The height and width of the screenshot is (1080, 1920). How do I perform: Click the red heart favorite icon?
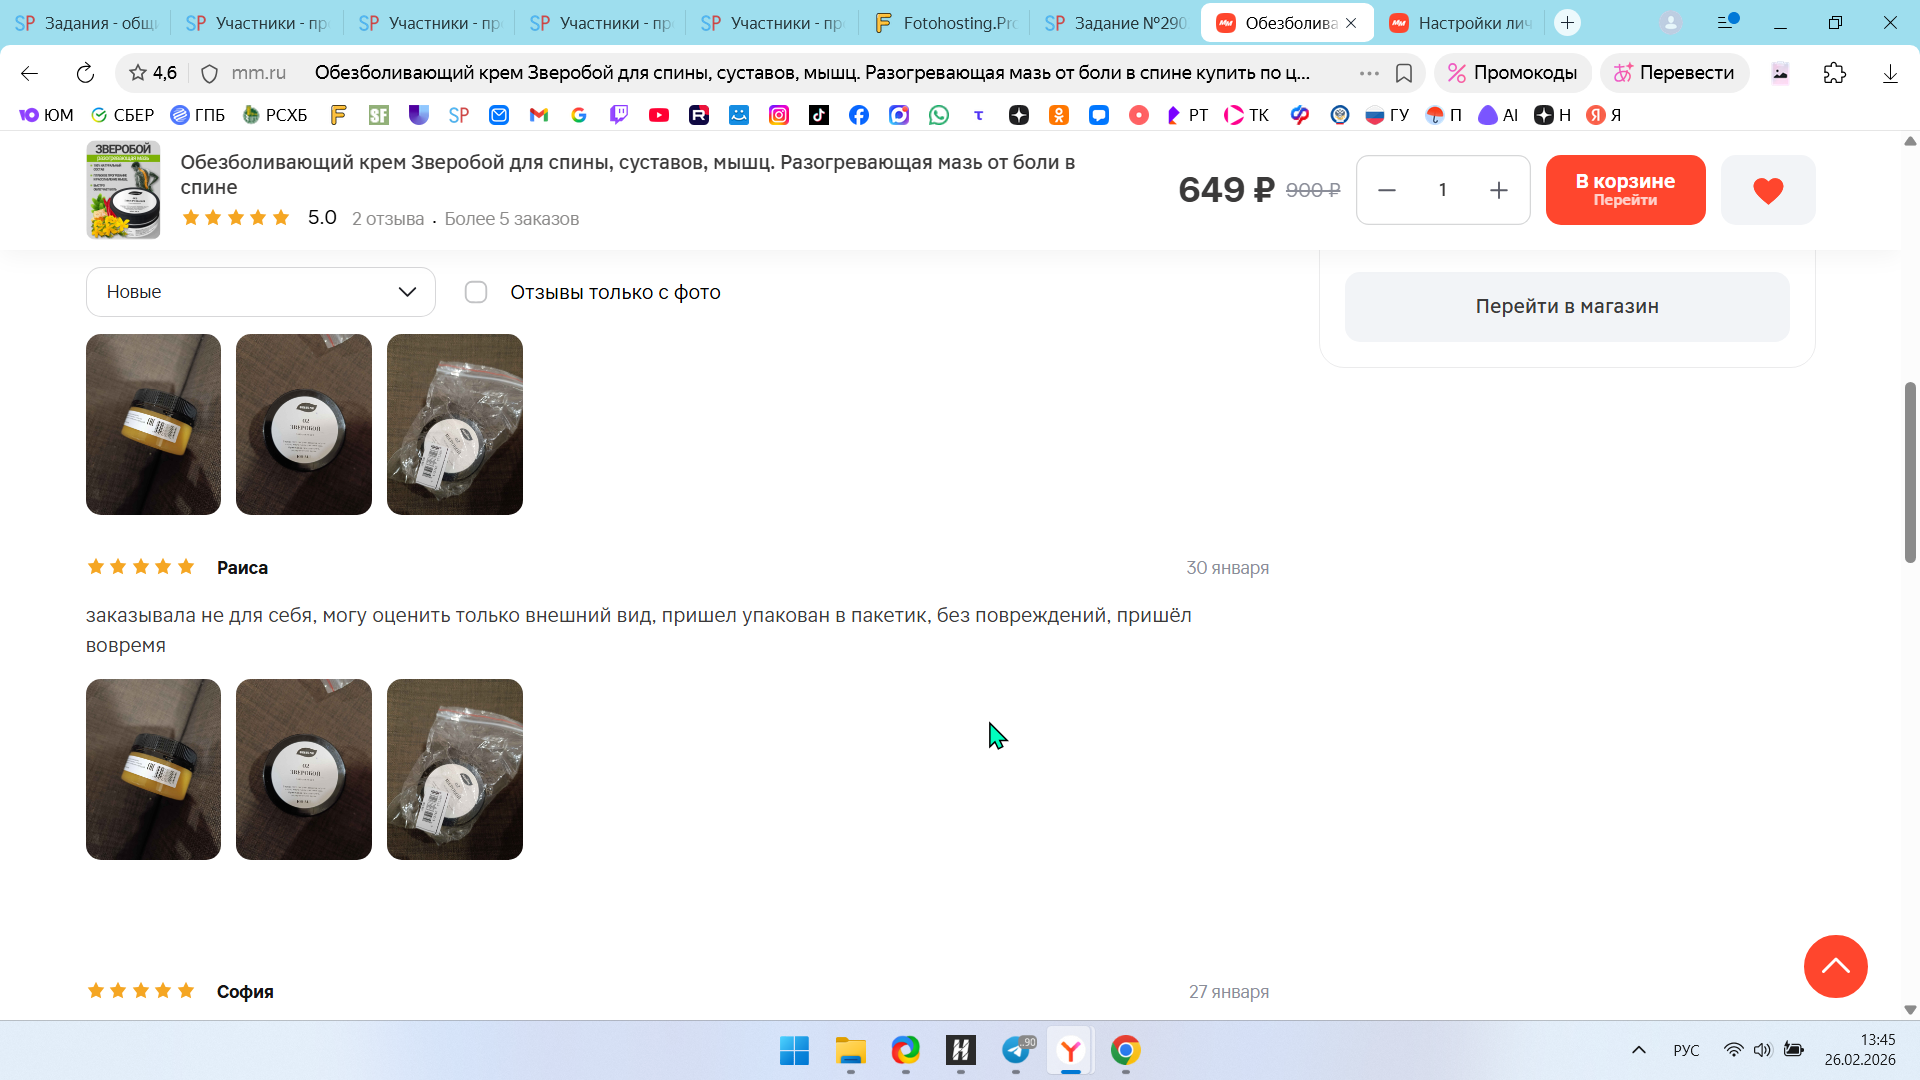pyautogui.click(x=1767, y=190)
